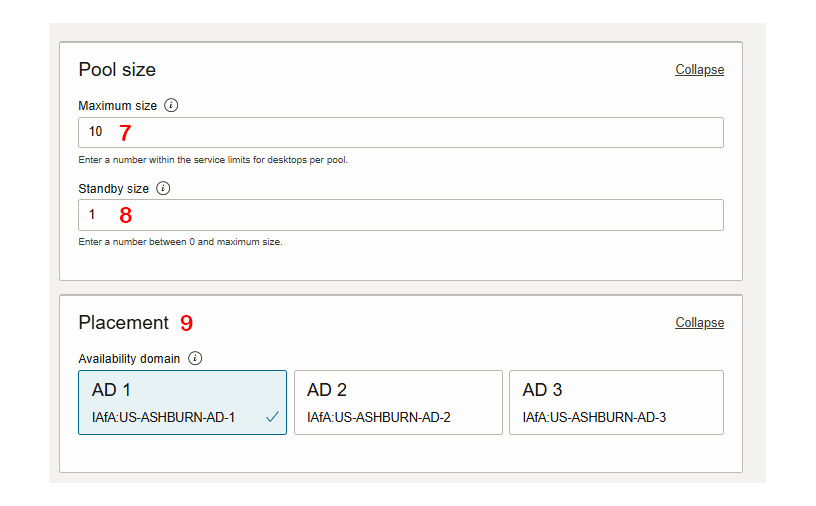Focus the Maximum size input field
The width and height of the screenshot is (816, 506).
click(x=401, y=132)
